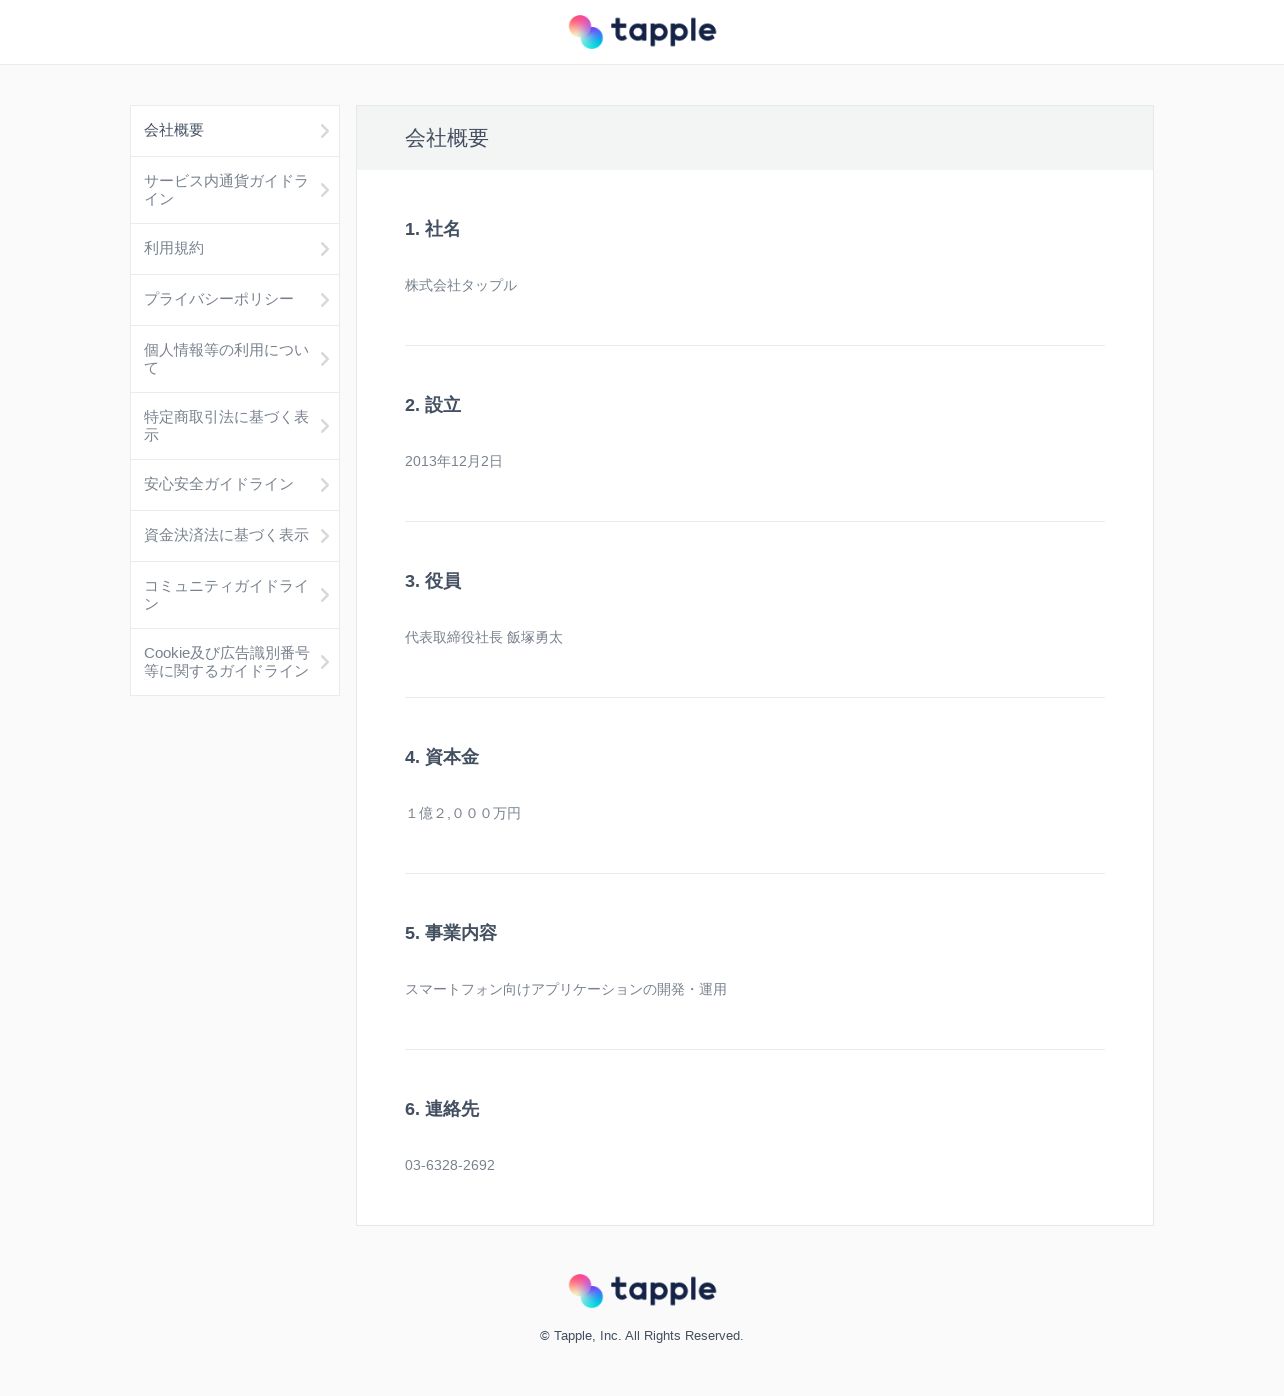Click the heading 3. 役員
Screen dimensions: 1284x1396
[x=432, y=581]
